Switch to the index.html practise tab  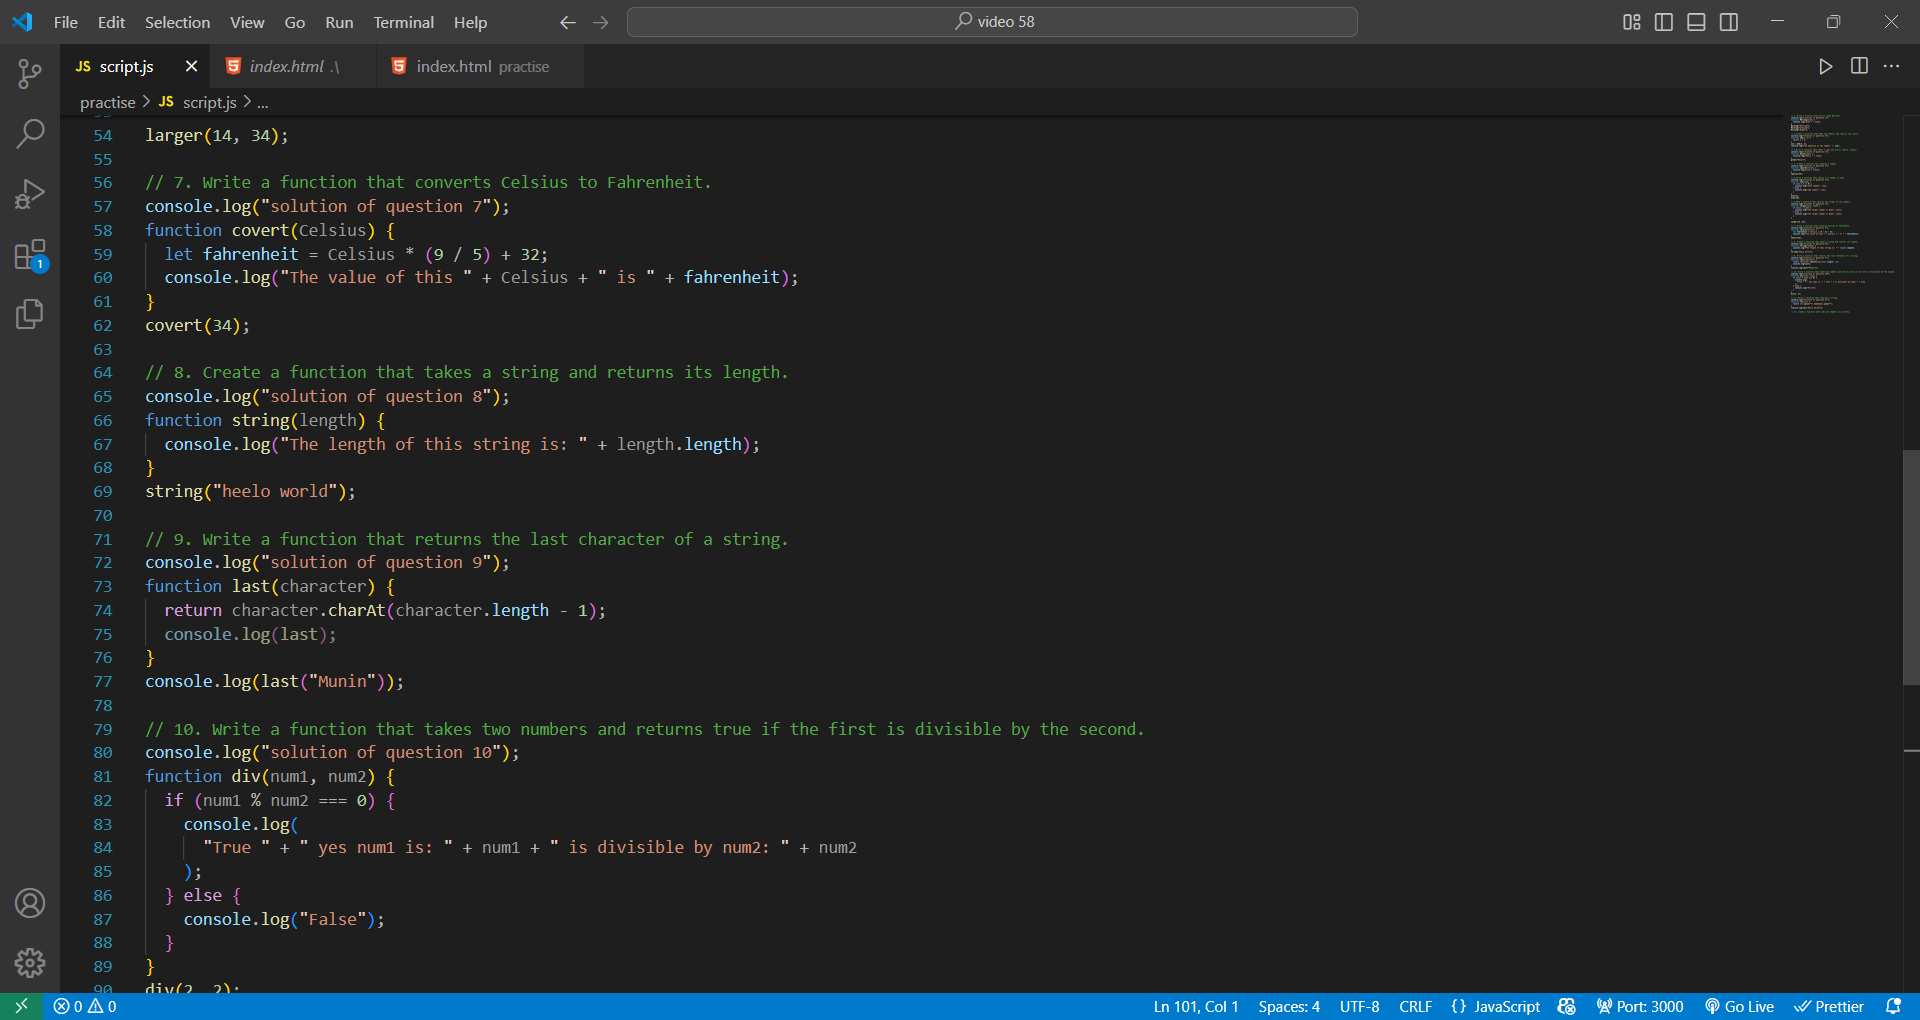tap(482, 66)
